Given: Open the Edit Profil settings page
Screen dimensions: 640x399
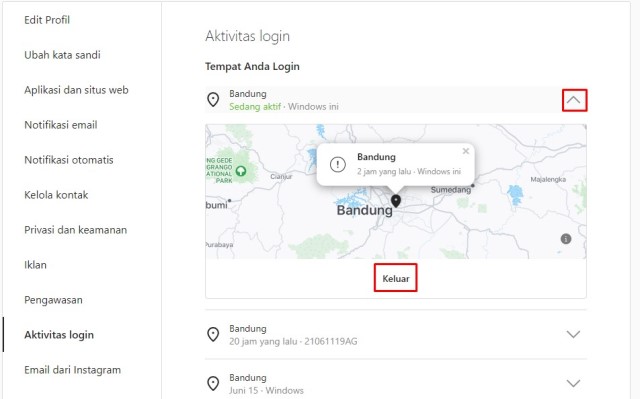Looking at the screenshot, I should click(47, 20).
